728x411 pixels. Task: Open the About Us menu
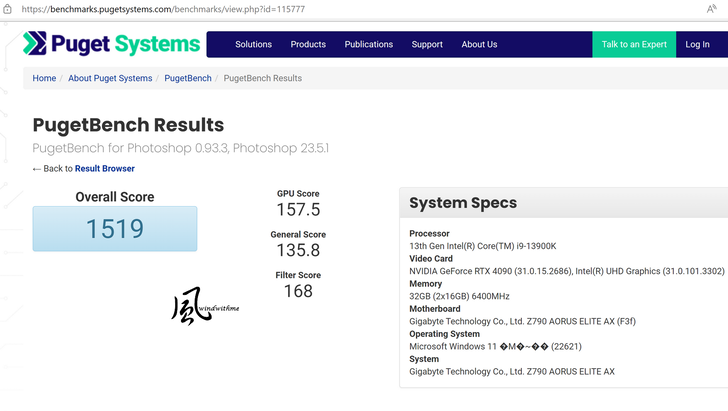pyautogui.click(x=479, y=44)
